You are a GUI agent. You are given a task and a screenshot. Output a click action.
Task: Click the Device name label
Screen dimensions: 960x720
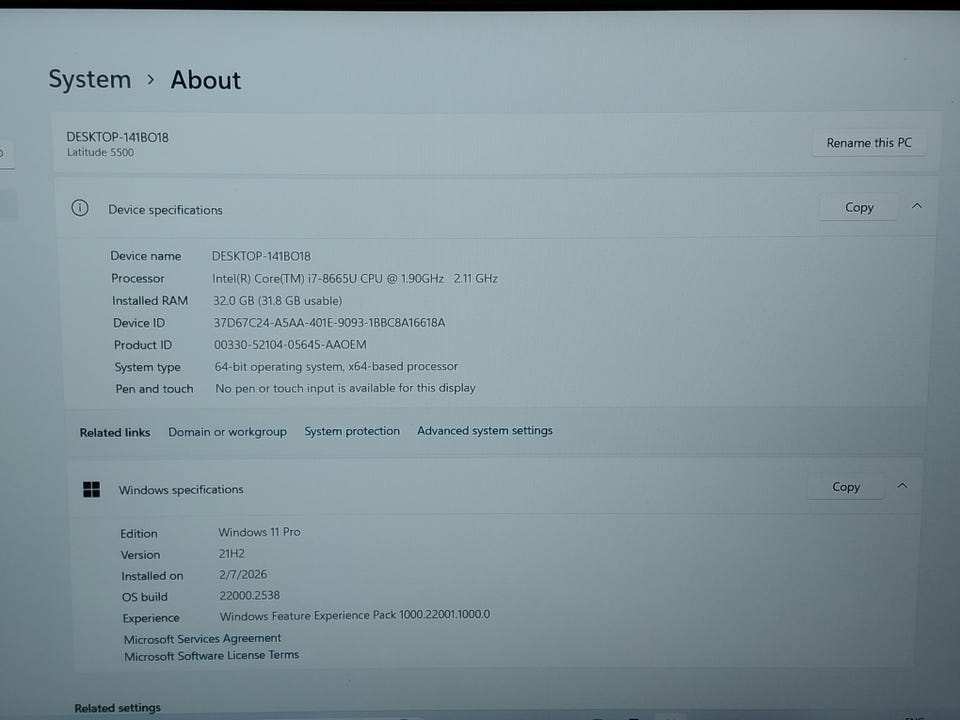click(146, 256)
